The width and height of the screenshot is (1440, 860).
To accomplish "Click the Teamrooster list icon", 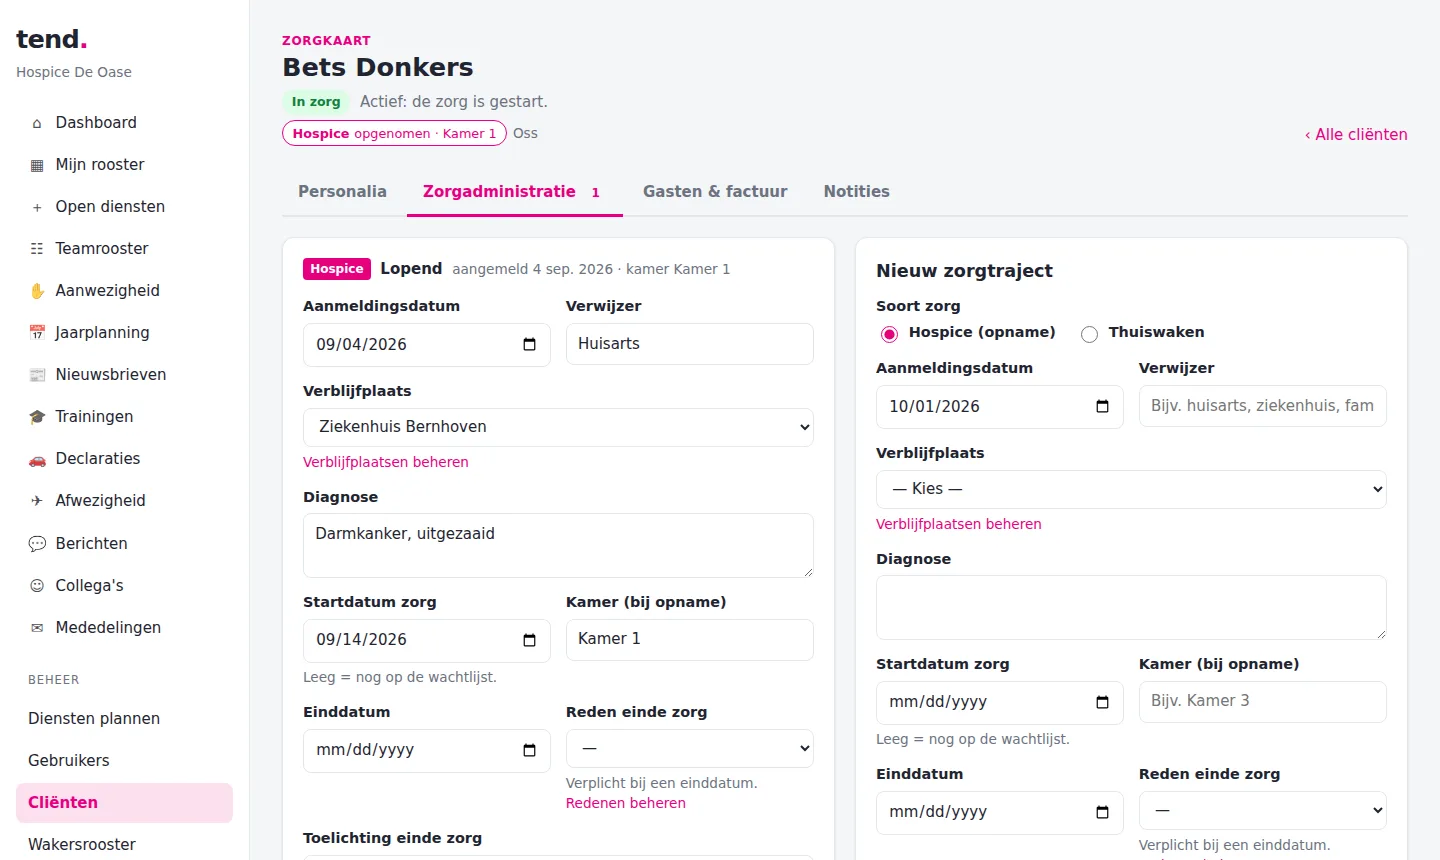I will click(x=37, y=249).
